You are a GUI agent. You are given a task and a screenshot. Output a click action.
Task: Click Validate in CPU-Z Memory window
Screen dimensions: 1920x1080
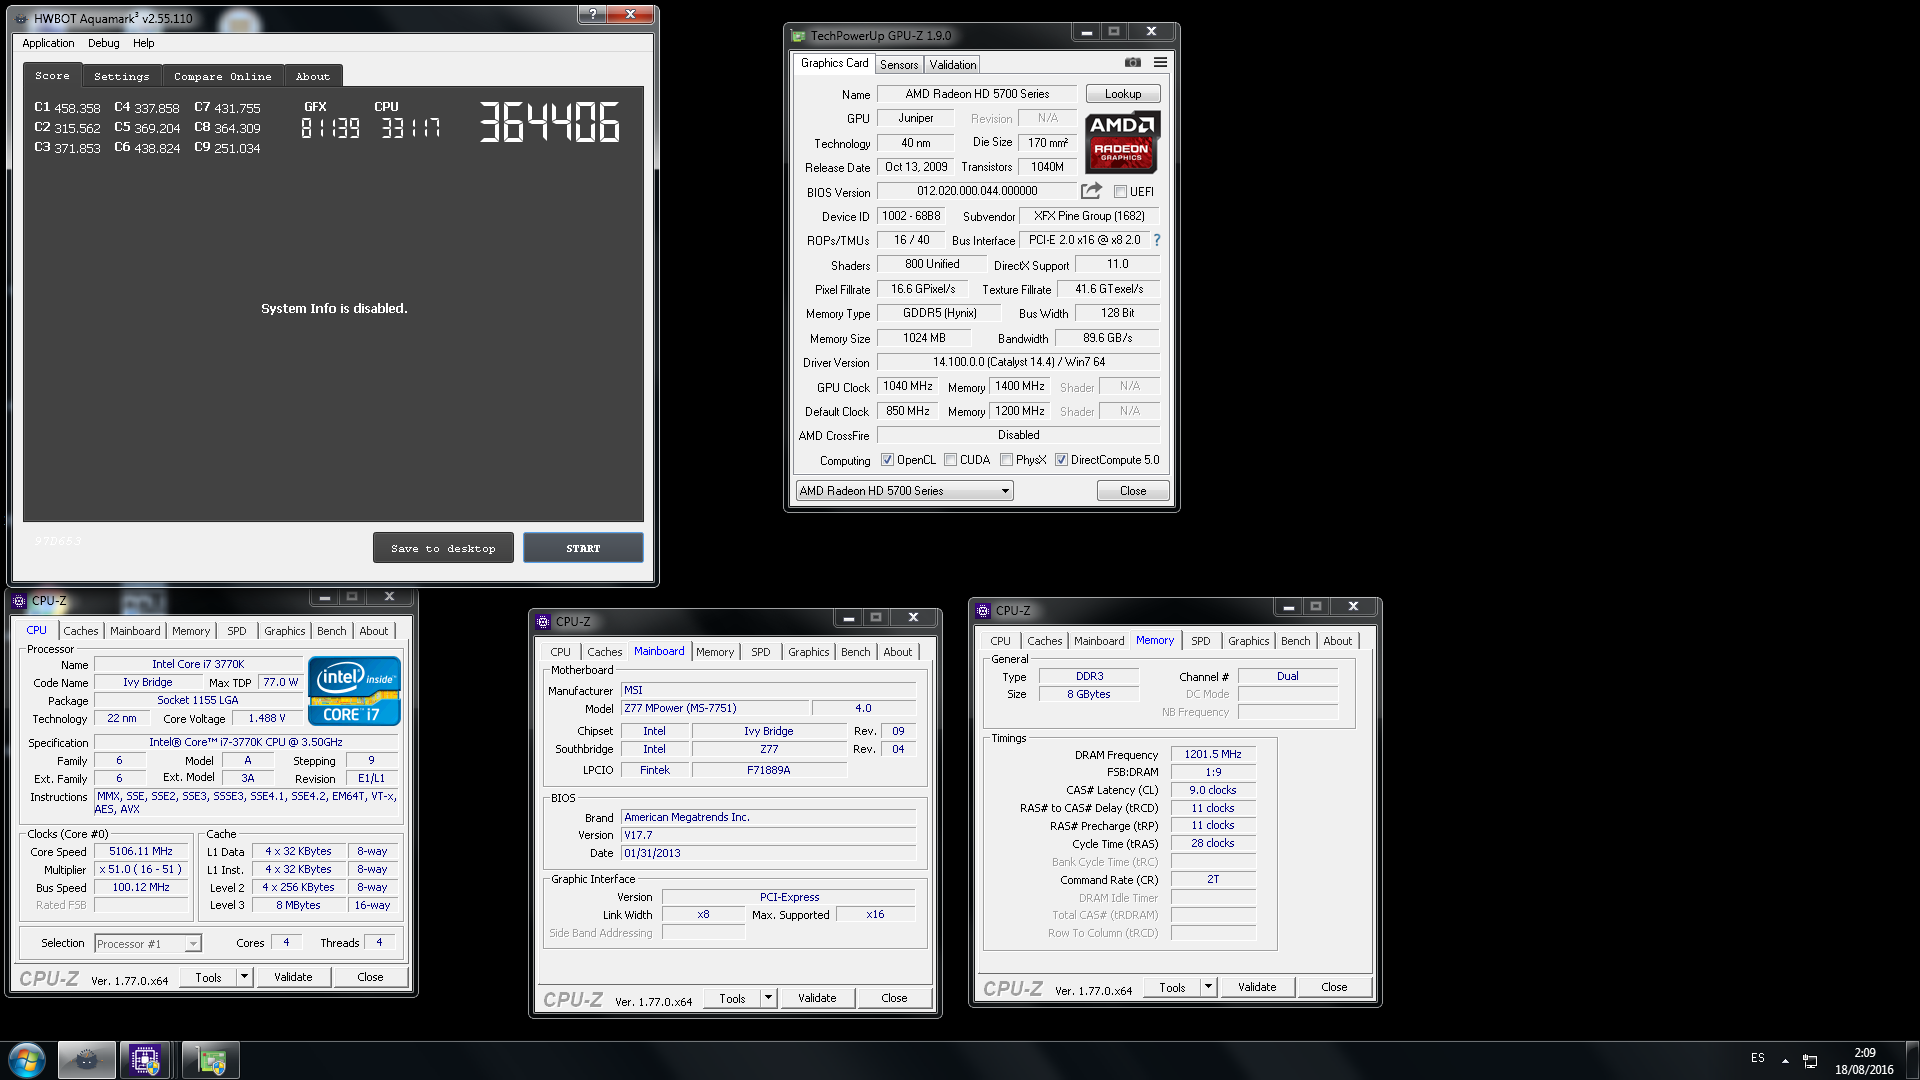(x=1256, y=987)
